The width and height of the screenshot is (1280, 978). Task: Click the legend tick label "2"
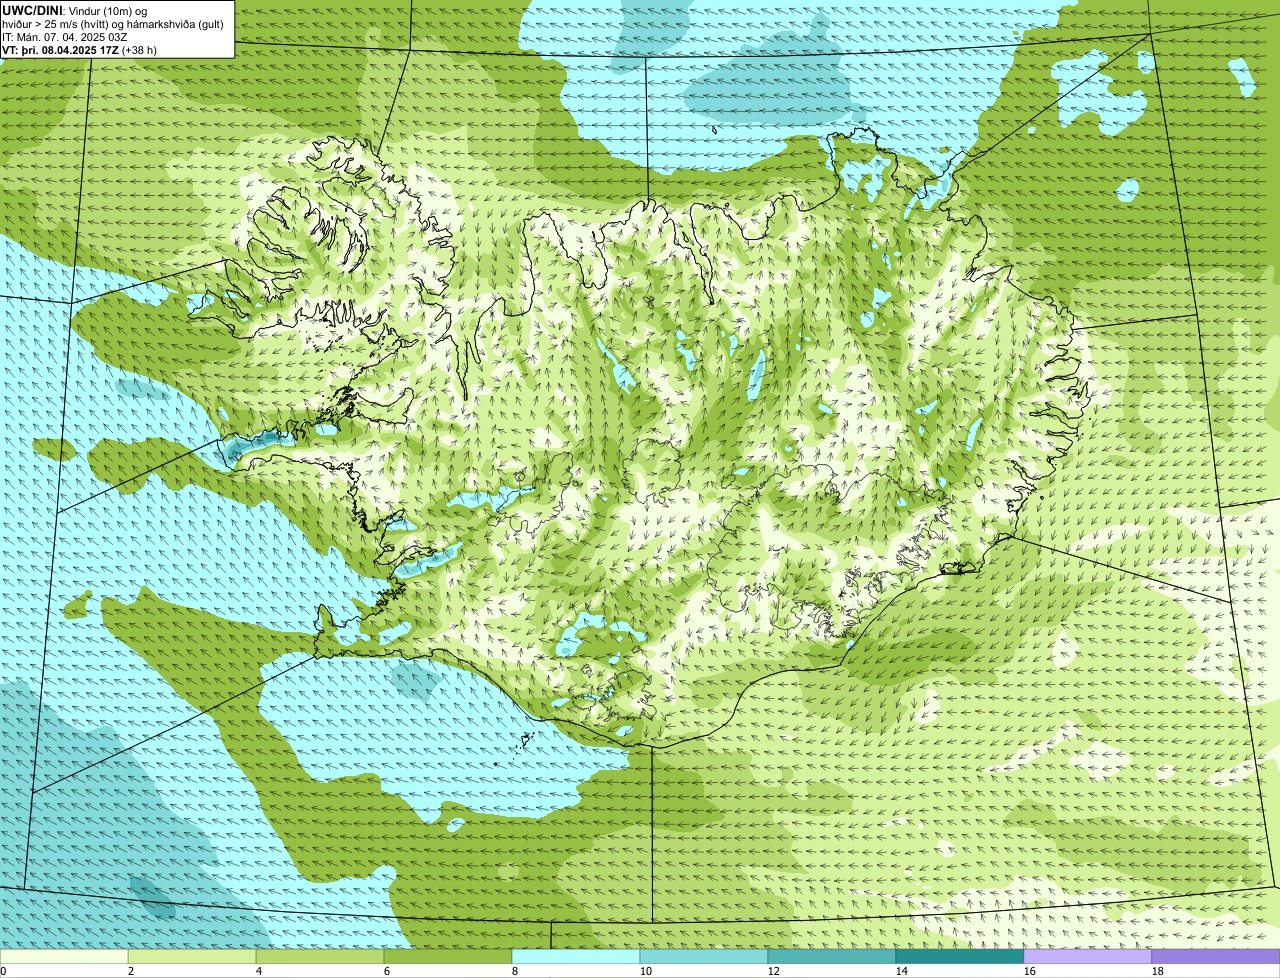pos(131,971)
